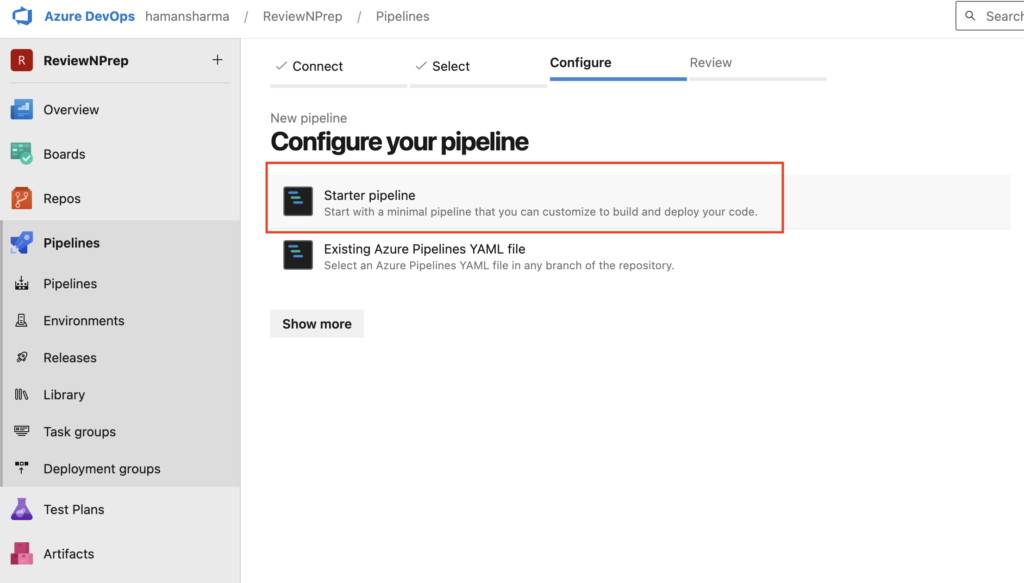
Task: Click the Releases rocket icon
Action: tap(22, 357)
